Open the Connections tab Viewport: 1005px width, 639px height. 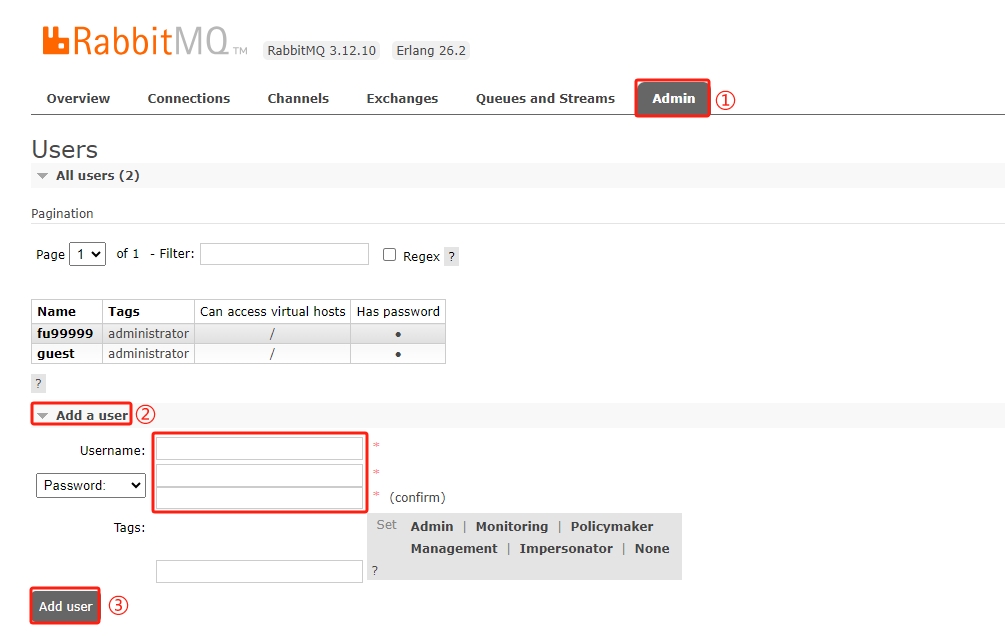tap(188, 99)
